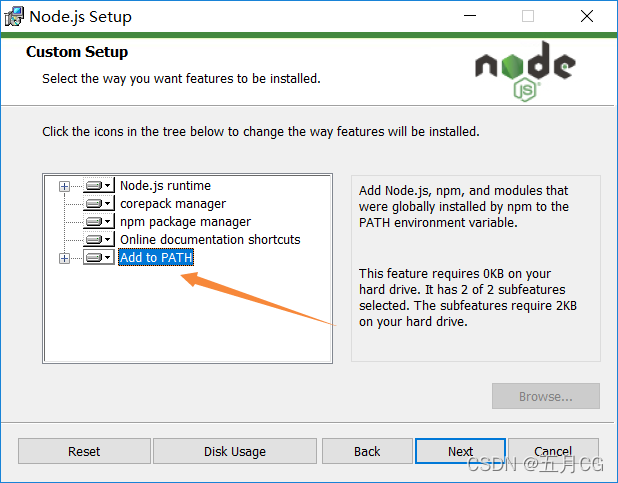Open install options for corepack manager
618x483 pixels.
pos(99,203)
